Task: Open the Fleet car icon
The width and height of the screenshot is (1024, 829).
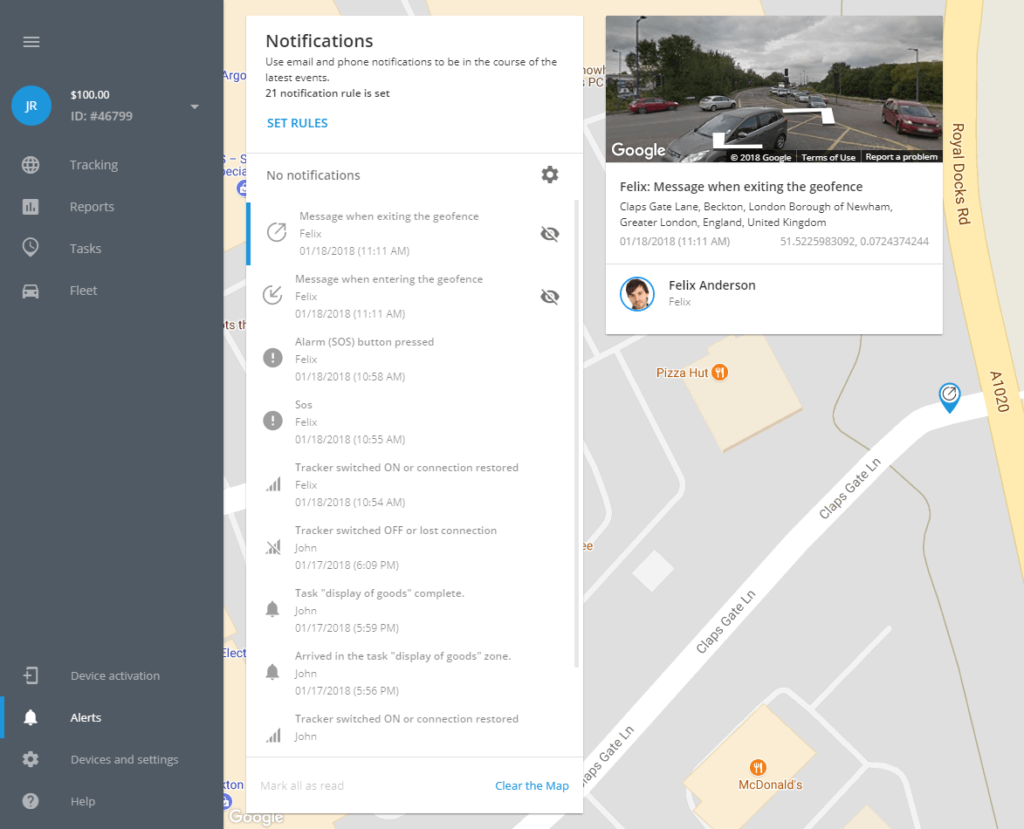Action: 31,290
